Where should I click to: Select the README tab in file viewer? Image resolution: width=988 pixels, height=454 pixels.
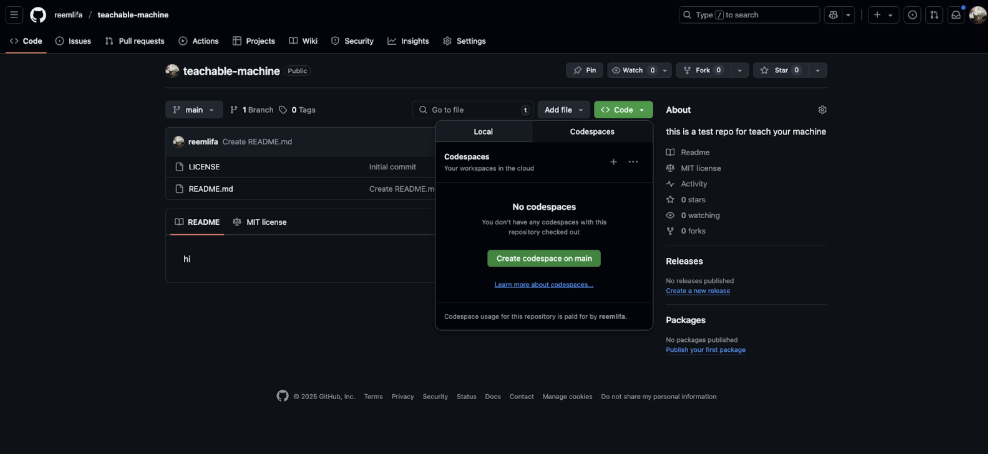click(x=197, y=222)
